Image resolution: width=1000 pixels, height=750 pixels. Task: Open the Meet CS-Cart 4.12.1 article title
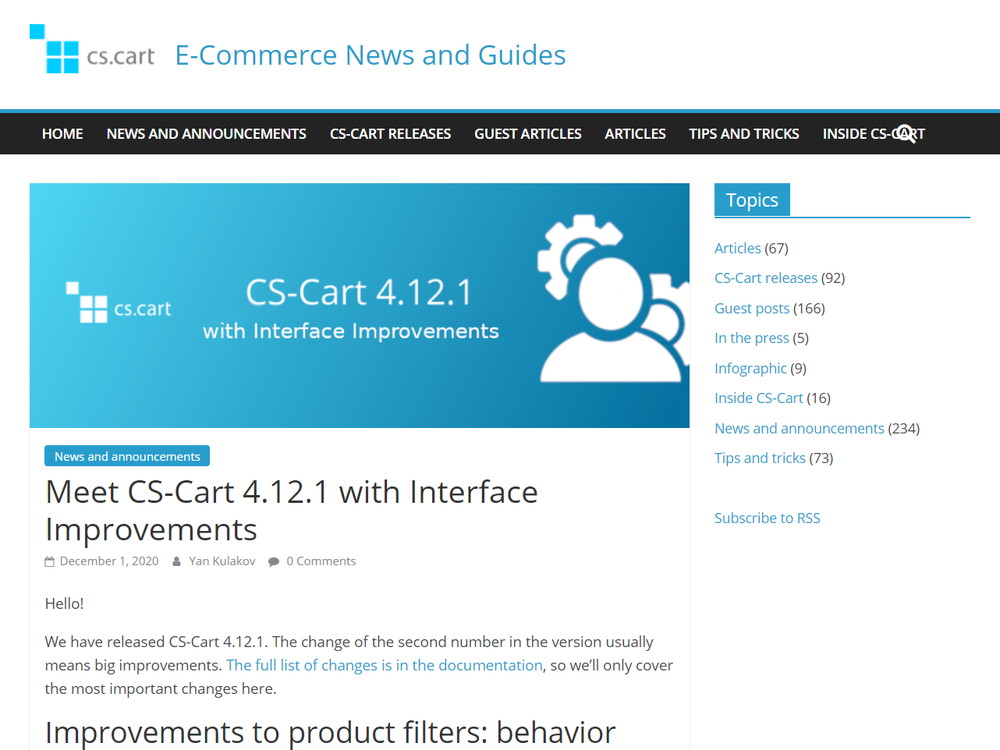[x=291, y=510]
